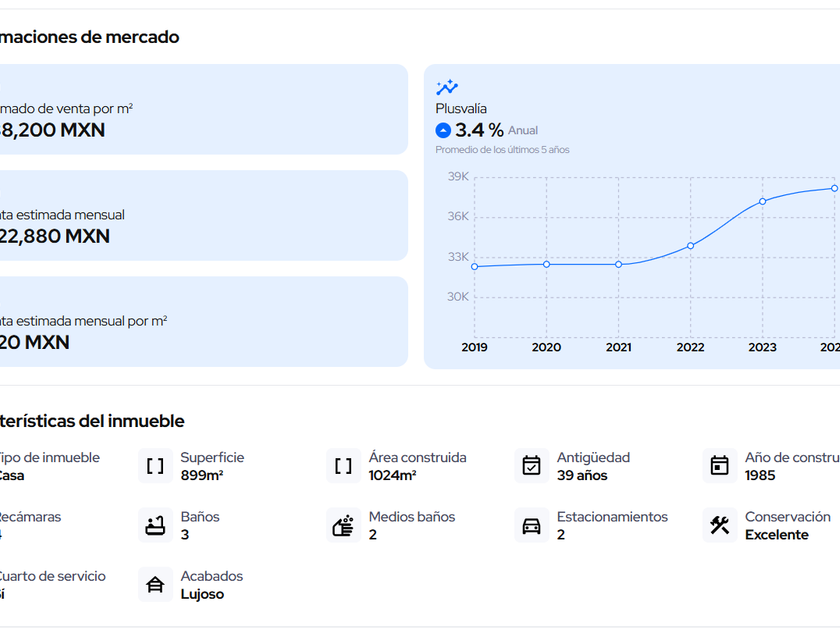This screenshot has width=840, height=630.
Task: Click the Baños bathtub icon
Action: [x=155, y=525]
